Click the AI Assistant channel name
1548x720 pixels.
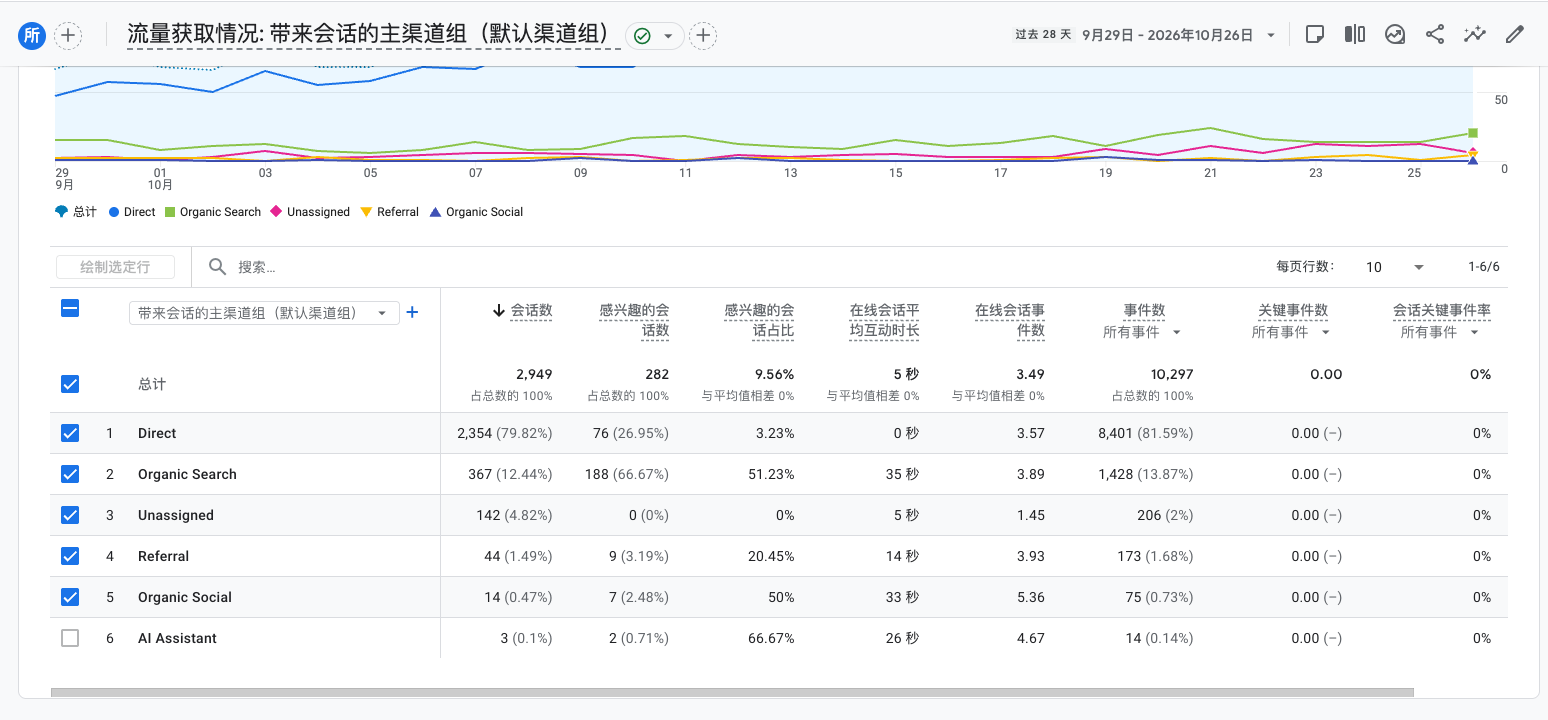pyautogui.click(x=177, y=638)
